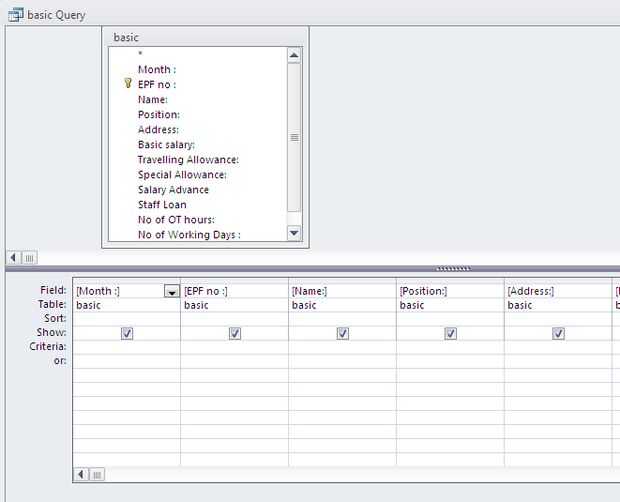Click the basic Query tab icon

[x=16, y=15]
